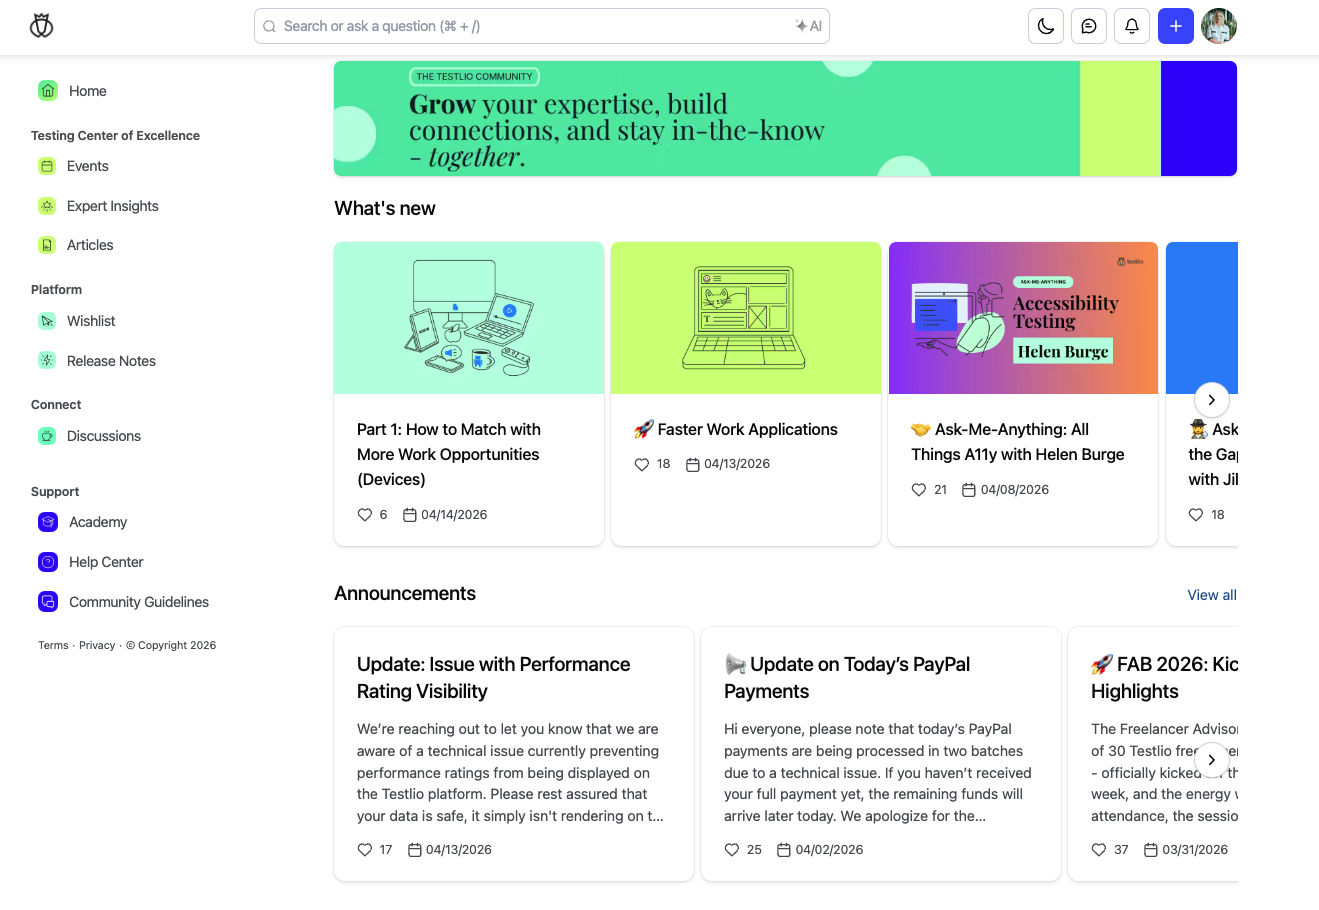
Task: Click the Community Guidelines icon
Action: tap(48, 602)
